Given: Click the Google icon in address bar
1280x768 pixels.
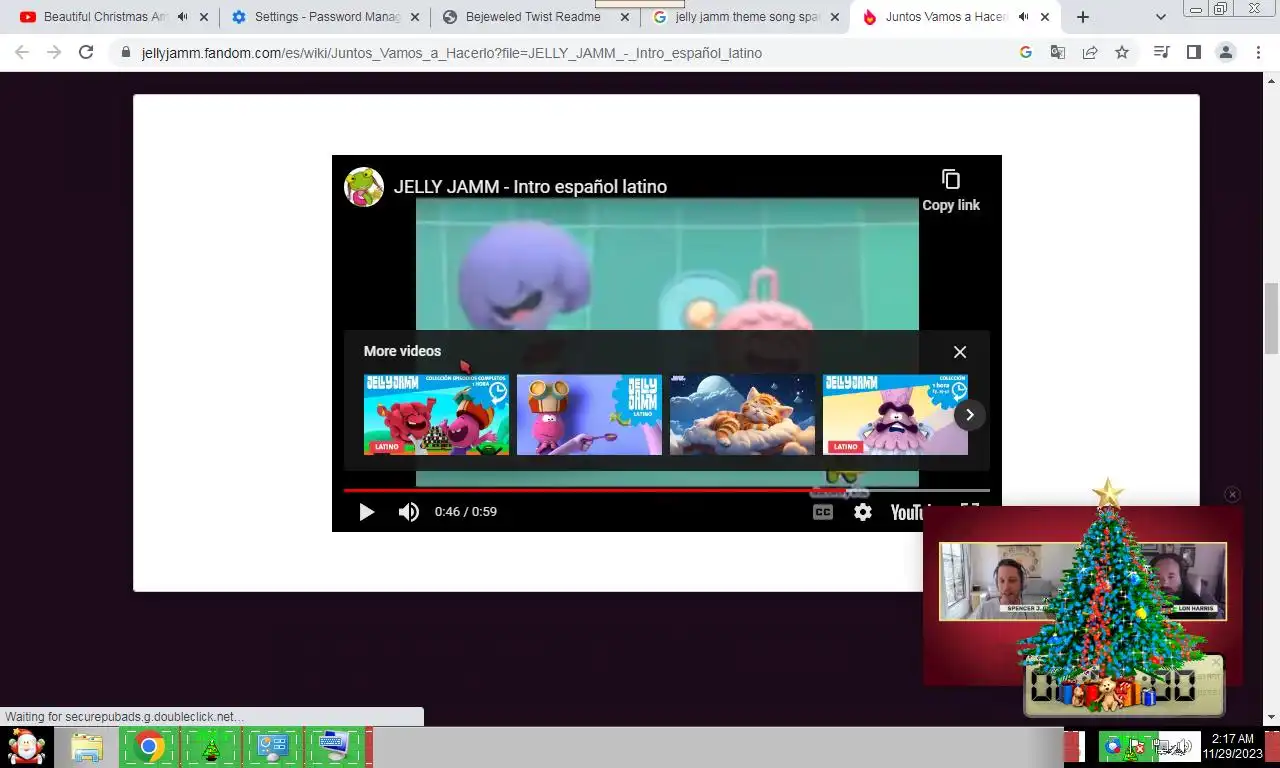Looking at the screenshot, I should pyautogui.click(x=1026, y=52).
